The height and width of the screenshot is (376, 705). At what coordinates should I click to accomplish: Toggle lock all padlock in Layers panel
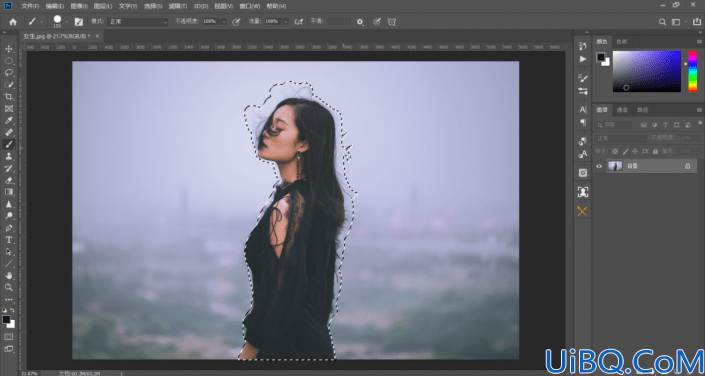[656, 152]
